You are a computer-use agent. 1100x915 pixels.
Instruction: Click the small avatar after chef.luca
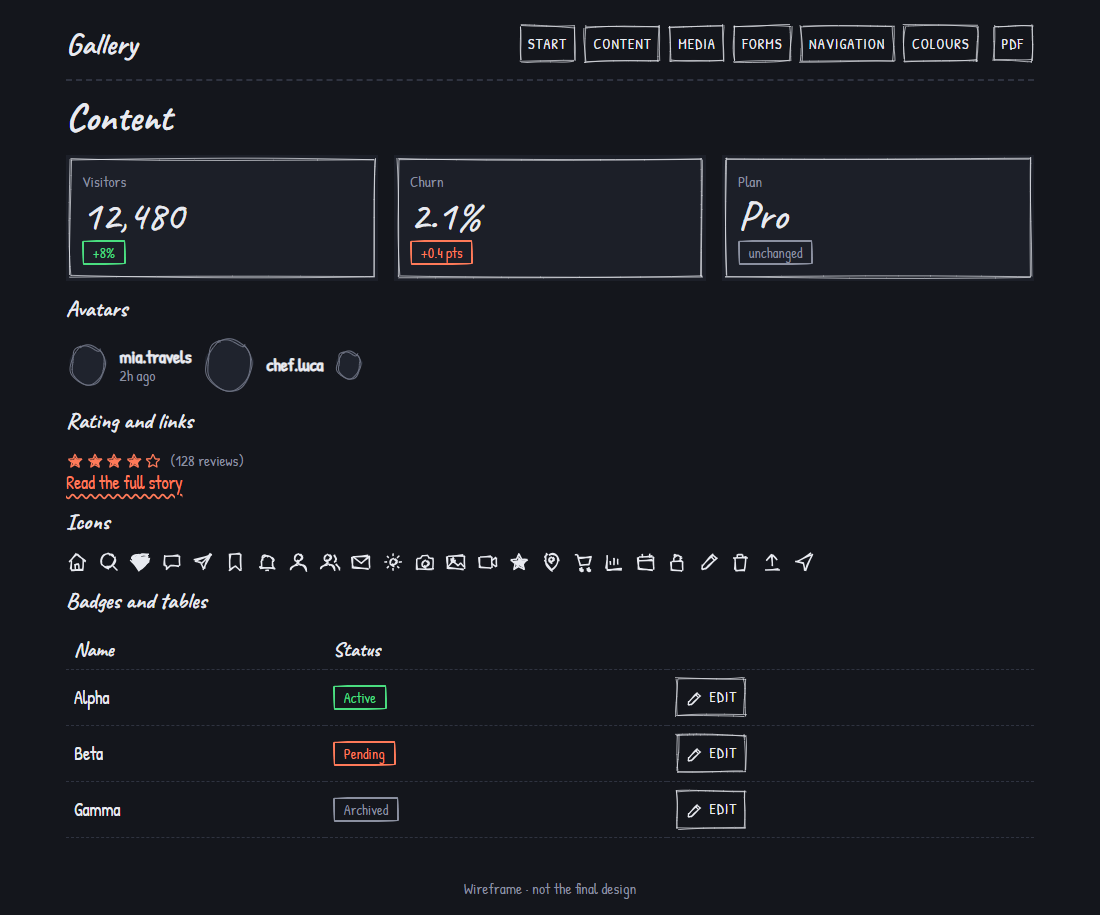click(x=349, y=365)
